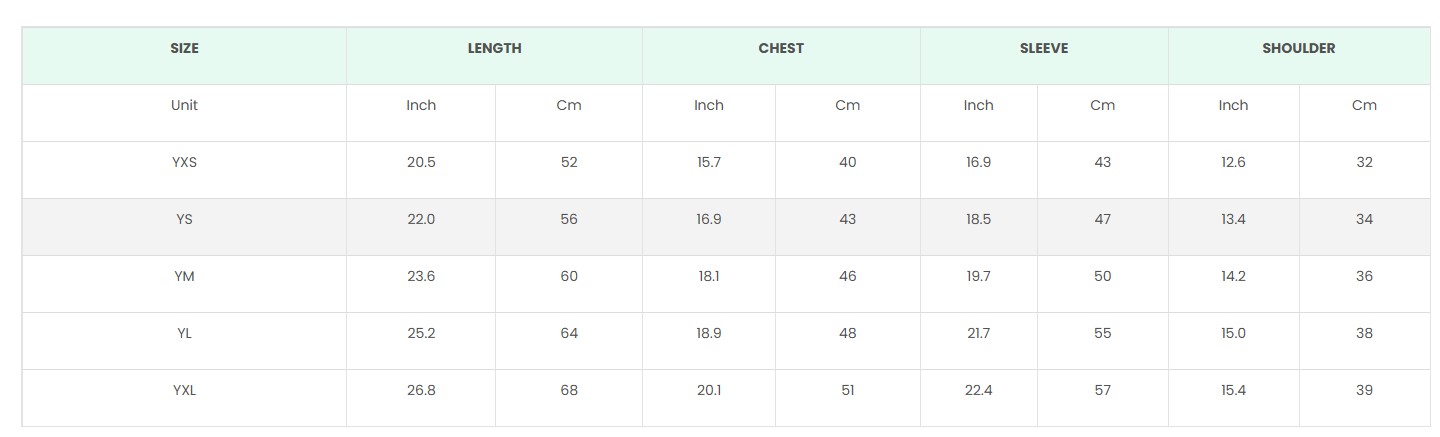The width and height of the screenshot is (1440, 437).
Task: Click YXL length value 26.8 inches
Action: click(421, 390)
